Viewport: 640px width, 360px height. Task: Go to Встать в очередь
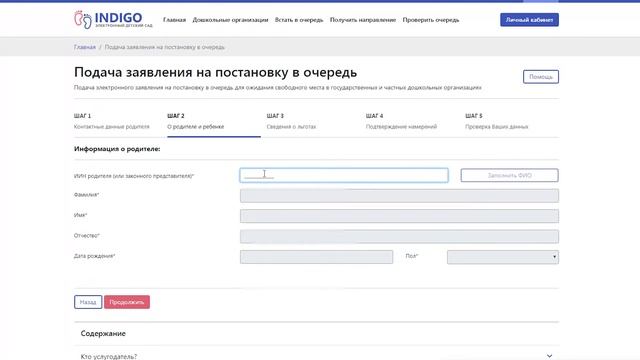pos(299,20)
